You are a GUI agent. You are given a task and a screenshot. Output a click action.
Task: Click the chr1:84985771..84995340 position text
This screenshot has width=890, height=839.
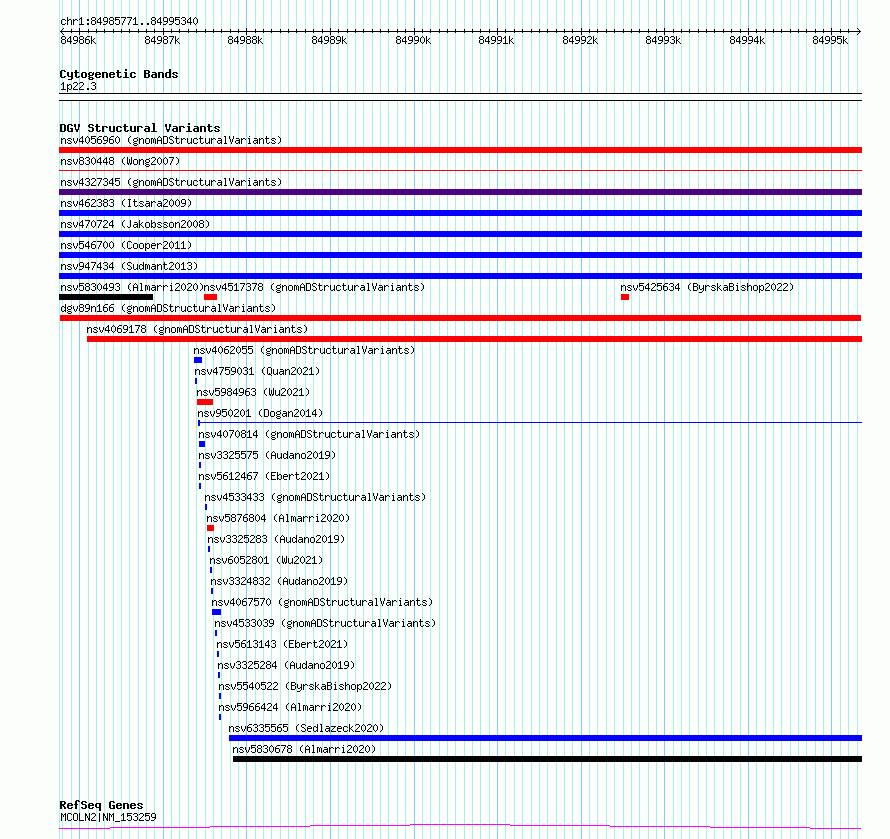129,21
